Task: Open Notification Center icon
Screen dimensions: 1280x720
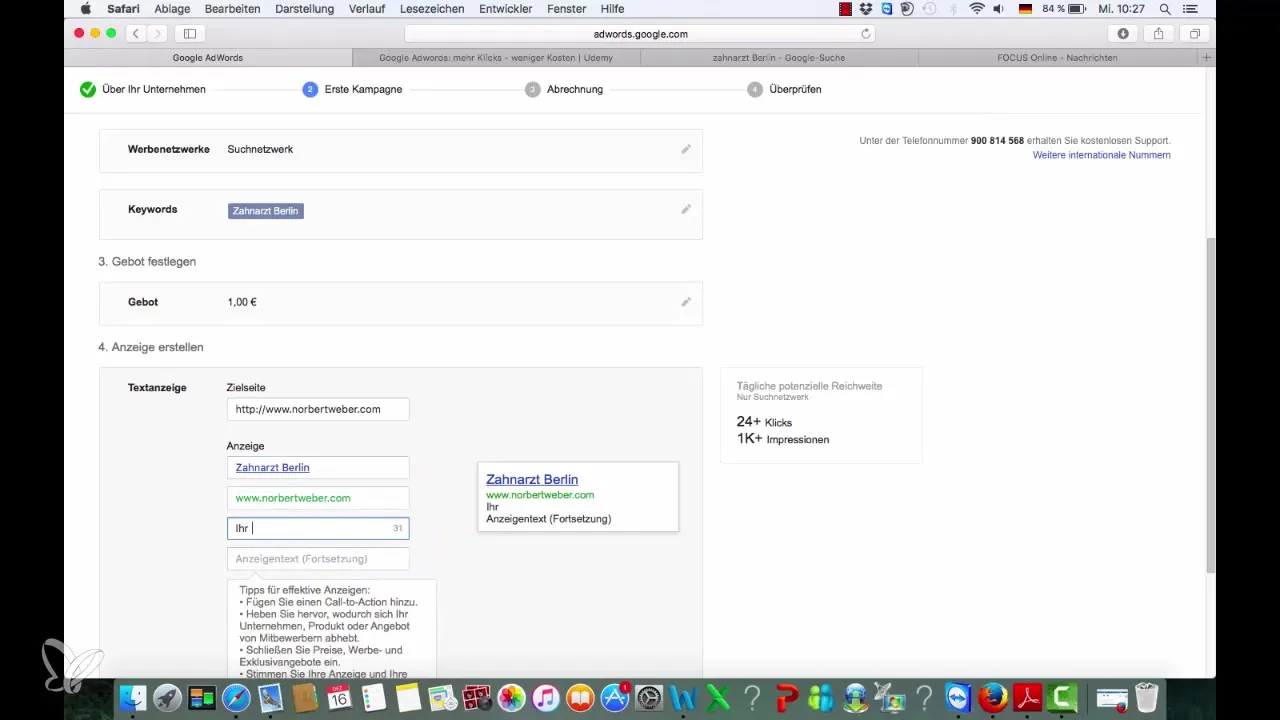Action: coord(1189,8)
